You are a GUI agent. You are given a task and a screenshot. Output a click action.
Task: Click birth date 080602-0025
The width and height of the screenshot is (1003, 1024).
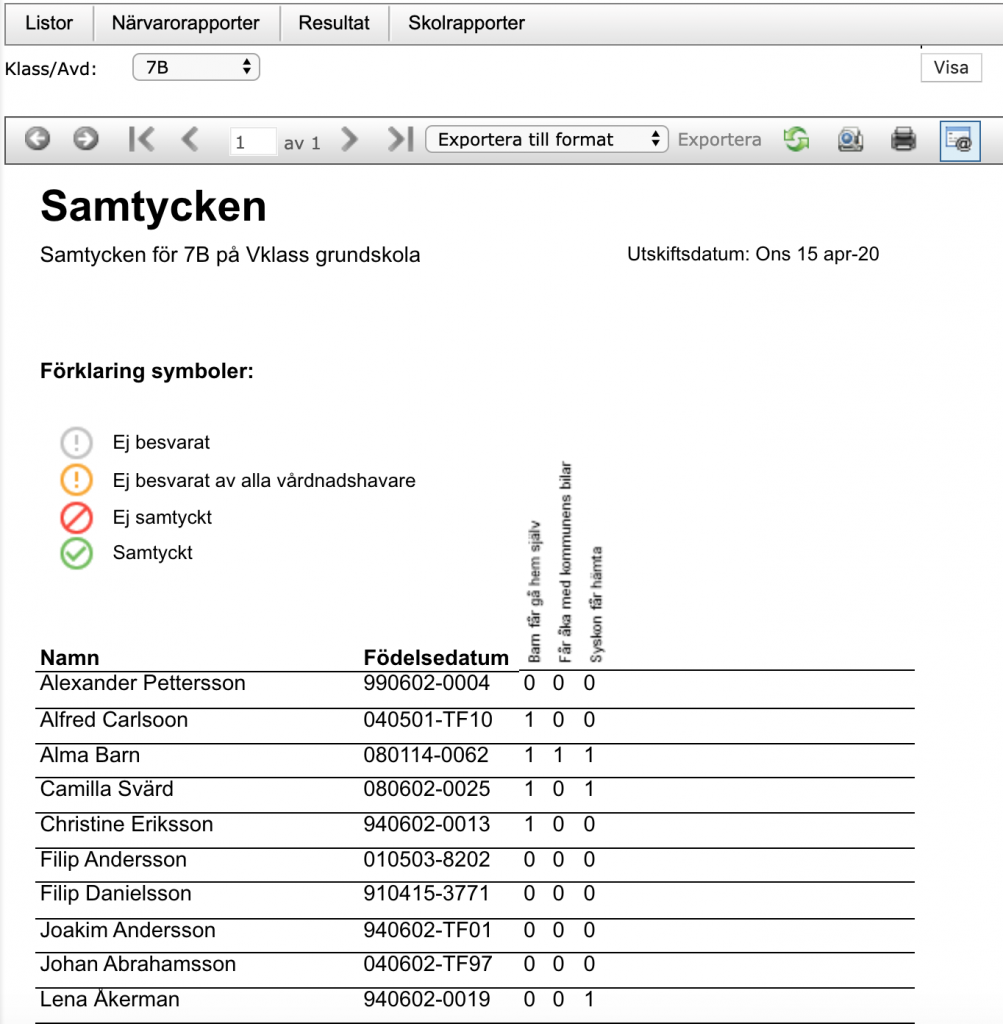[x=426, y=789]
